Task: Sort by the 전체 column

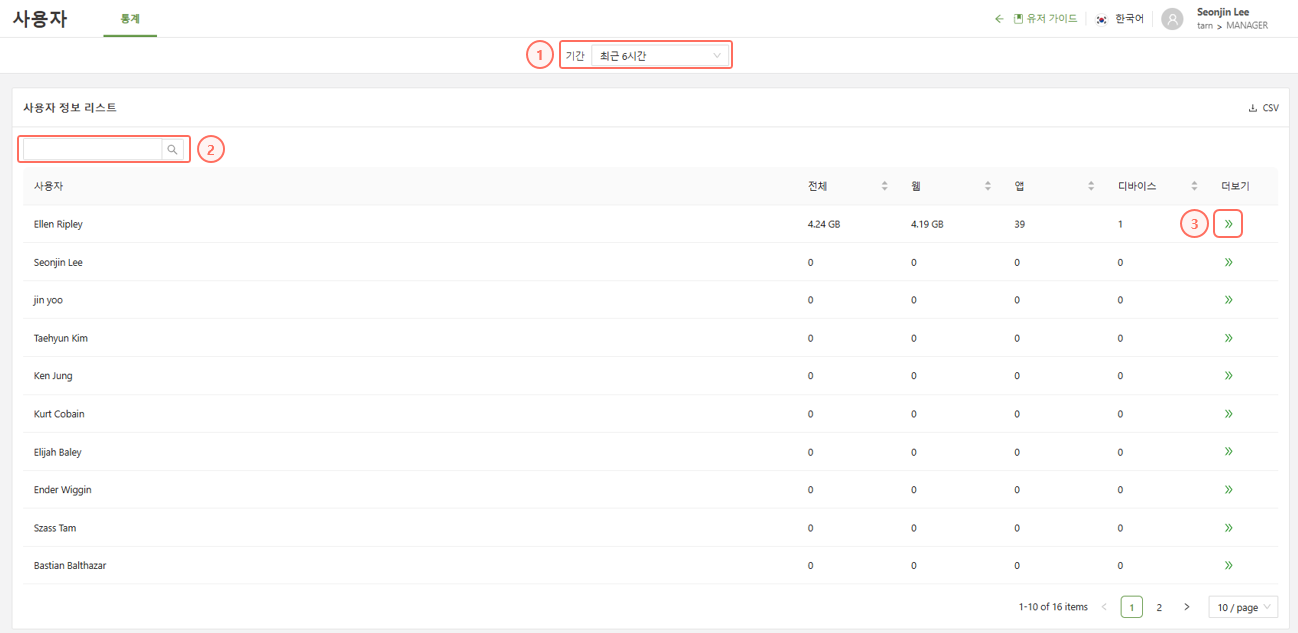Action: click(884, 186)
